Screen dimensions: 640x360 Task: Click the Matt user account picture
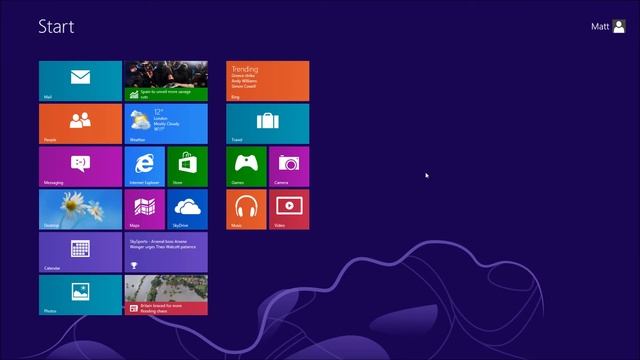coord(619,27)
